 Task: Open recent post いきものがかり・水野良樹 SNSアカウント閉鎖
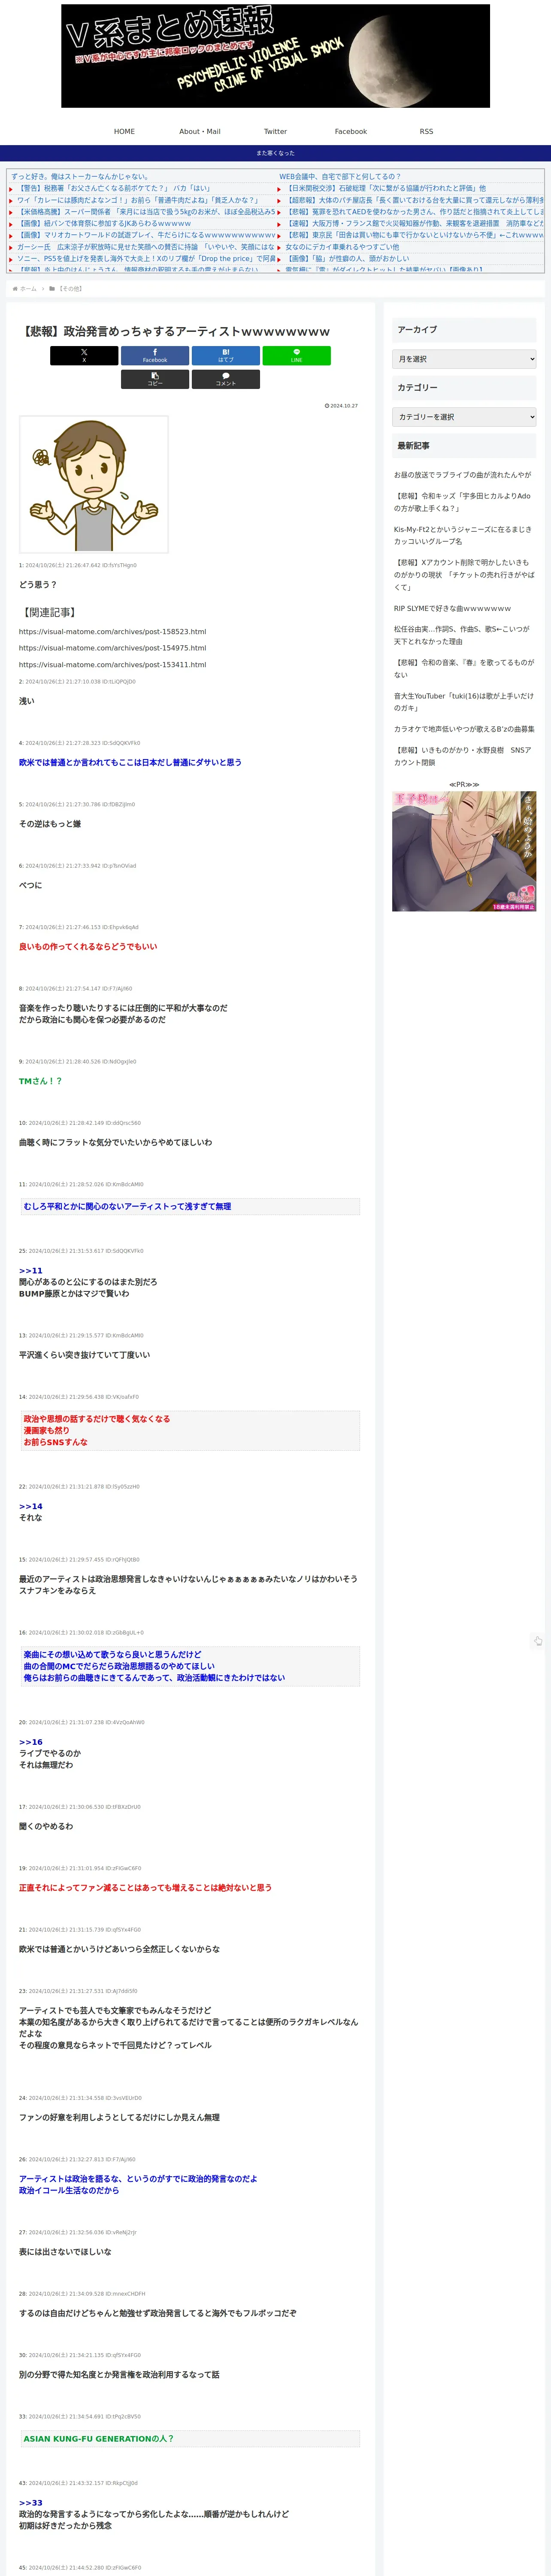463,756
